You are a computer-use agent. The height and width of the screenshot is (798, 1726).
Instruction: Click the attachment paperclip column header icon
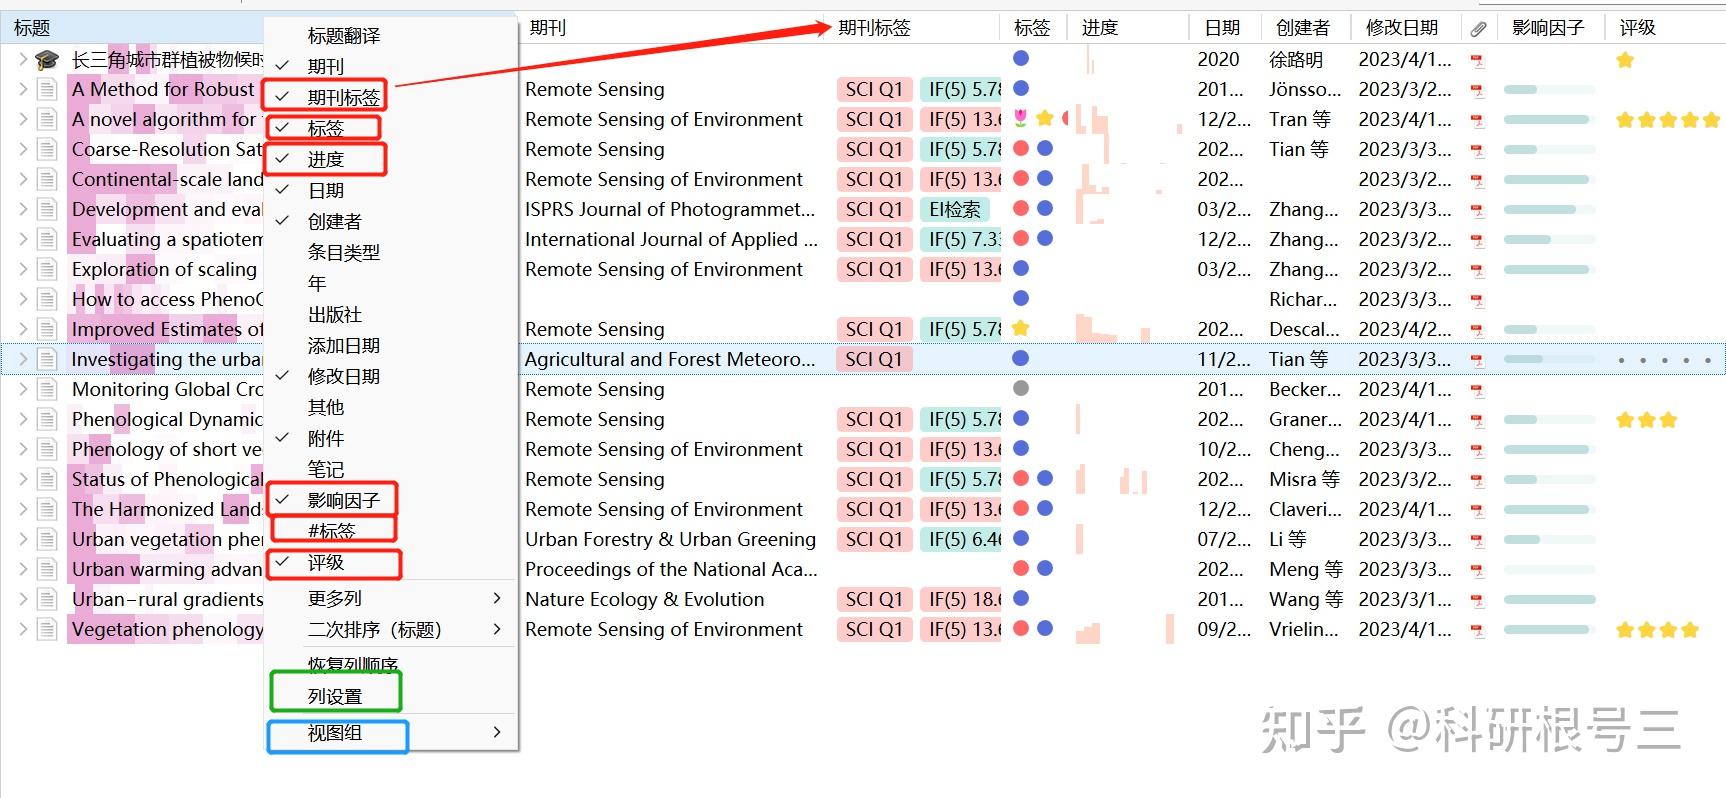coord(1478,28)
